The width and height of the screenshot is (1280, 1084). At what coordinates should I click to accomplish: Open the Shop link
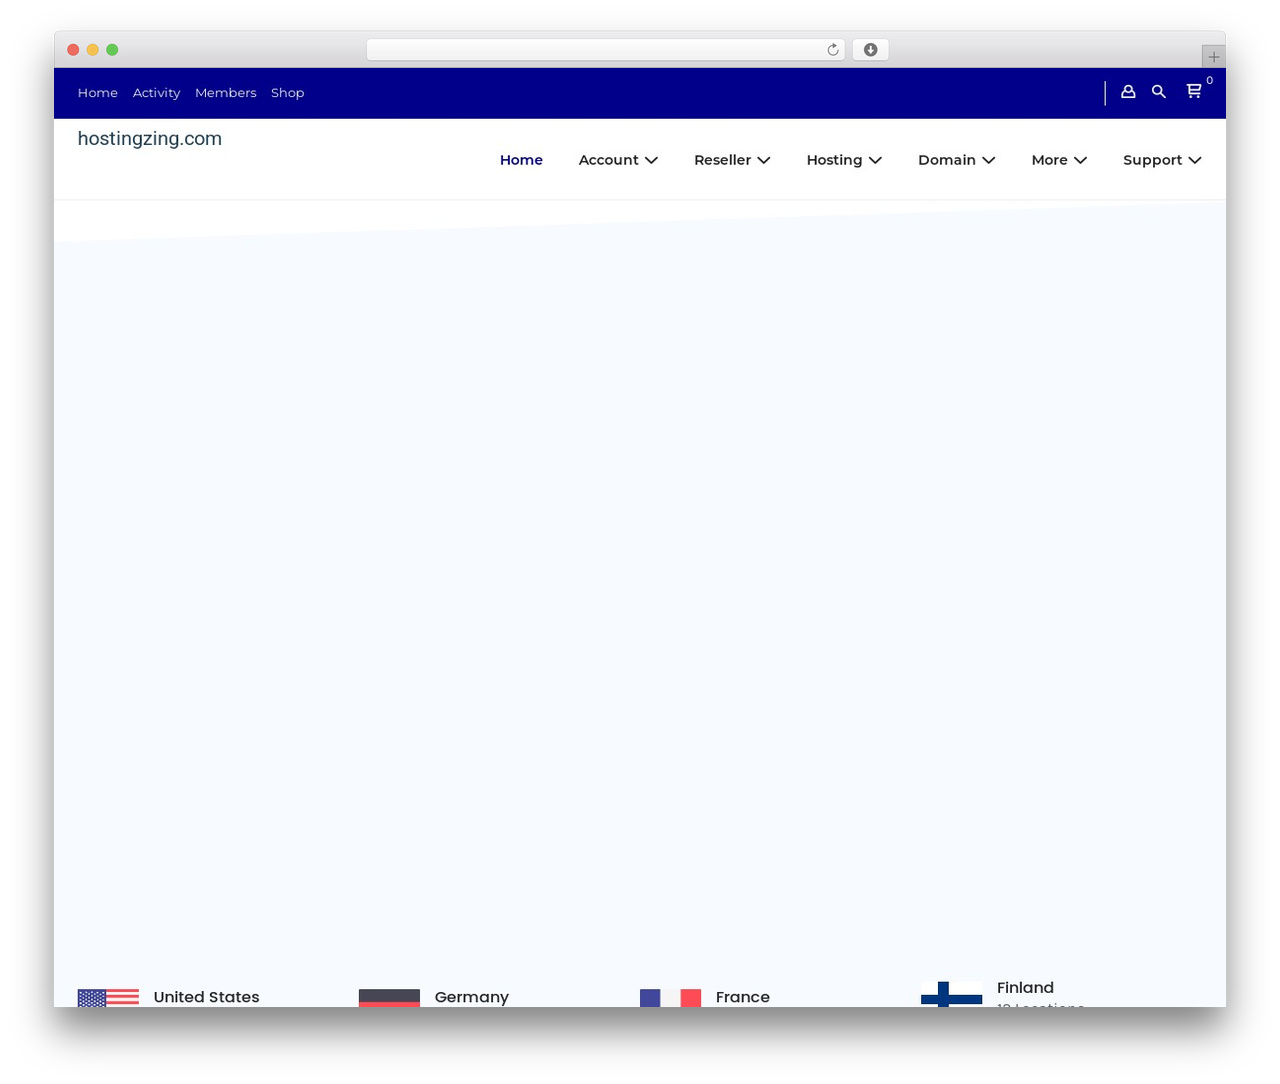click(287, 93)
